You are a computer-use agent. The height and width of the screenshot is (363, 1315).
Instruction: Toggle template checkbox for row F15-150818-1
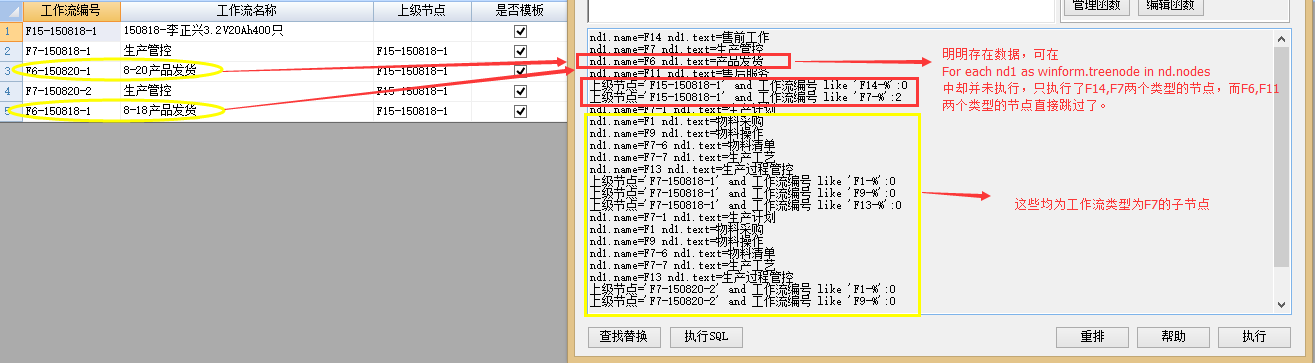(x=520, y=31)
